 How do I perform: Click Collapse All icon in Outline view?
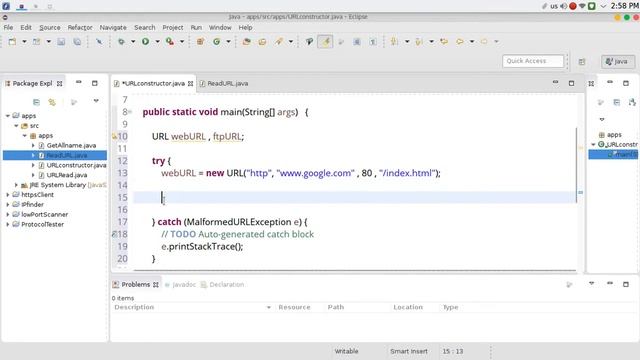pos(616,102)
